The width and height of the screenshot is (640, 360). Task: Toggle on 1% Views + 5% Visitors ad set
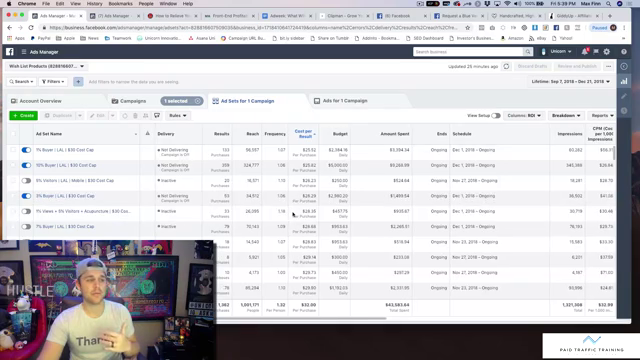26,211
